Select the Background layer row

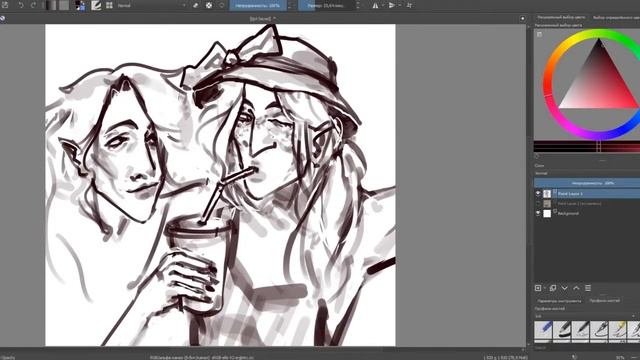(x=587, y=213)
